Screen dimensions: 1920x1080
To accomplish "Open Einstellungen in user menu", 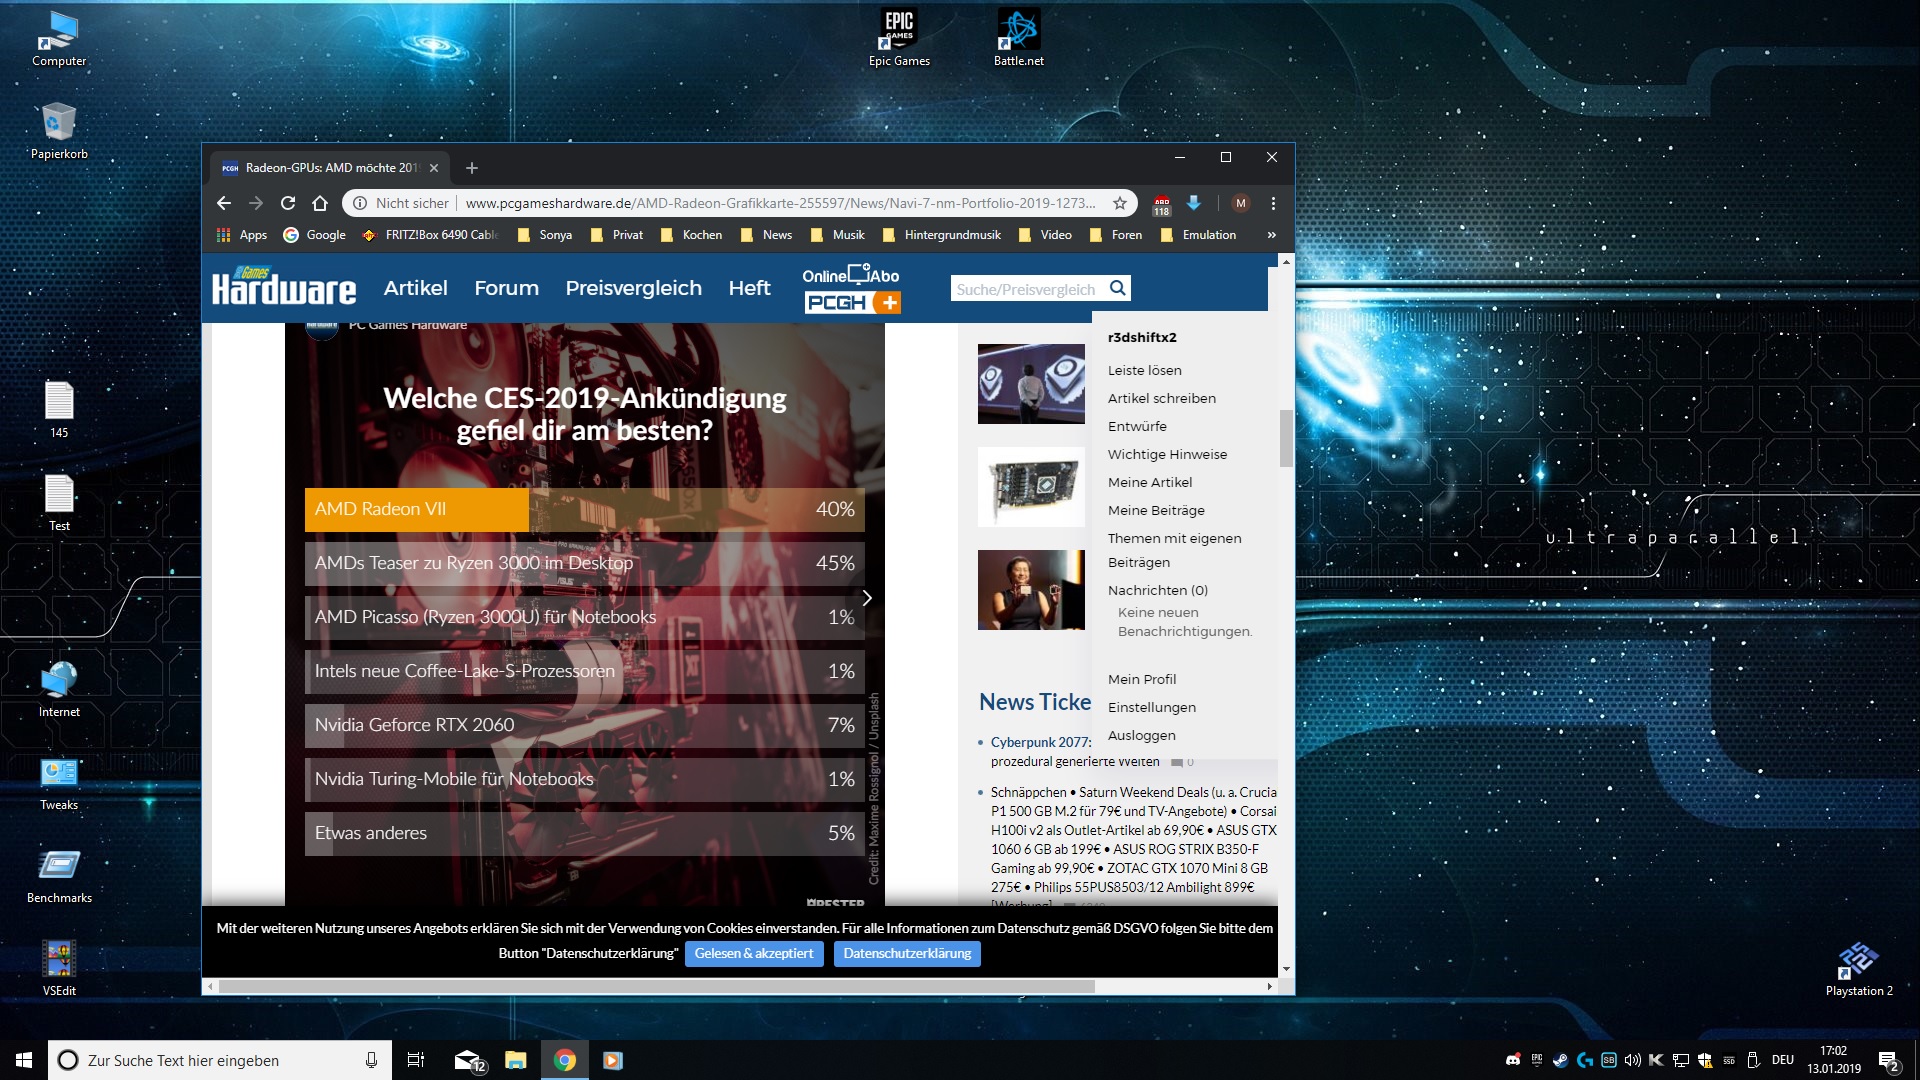I will tap(1152, 707).
